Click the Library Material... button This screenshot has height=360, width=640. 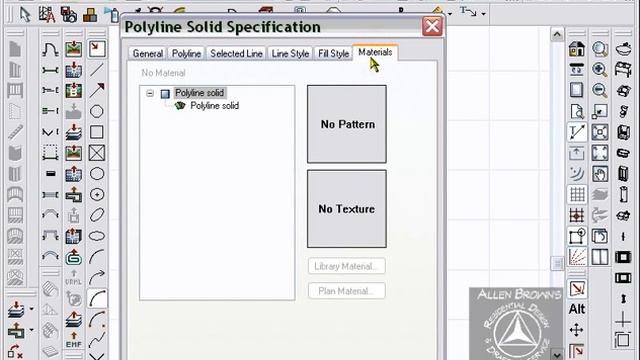pos(347,266)
